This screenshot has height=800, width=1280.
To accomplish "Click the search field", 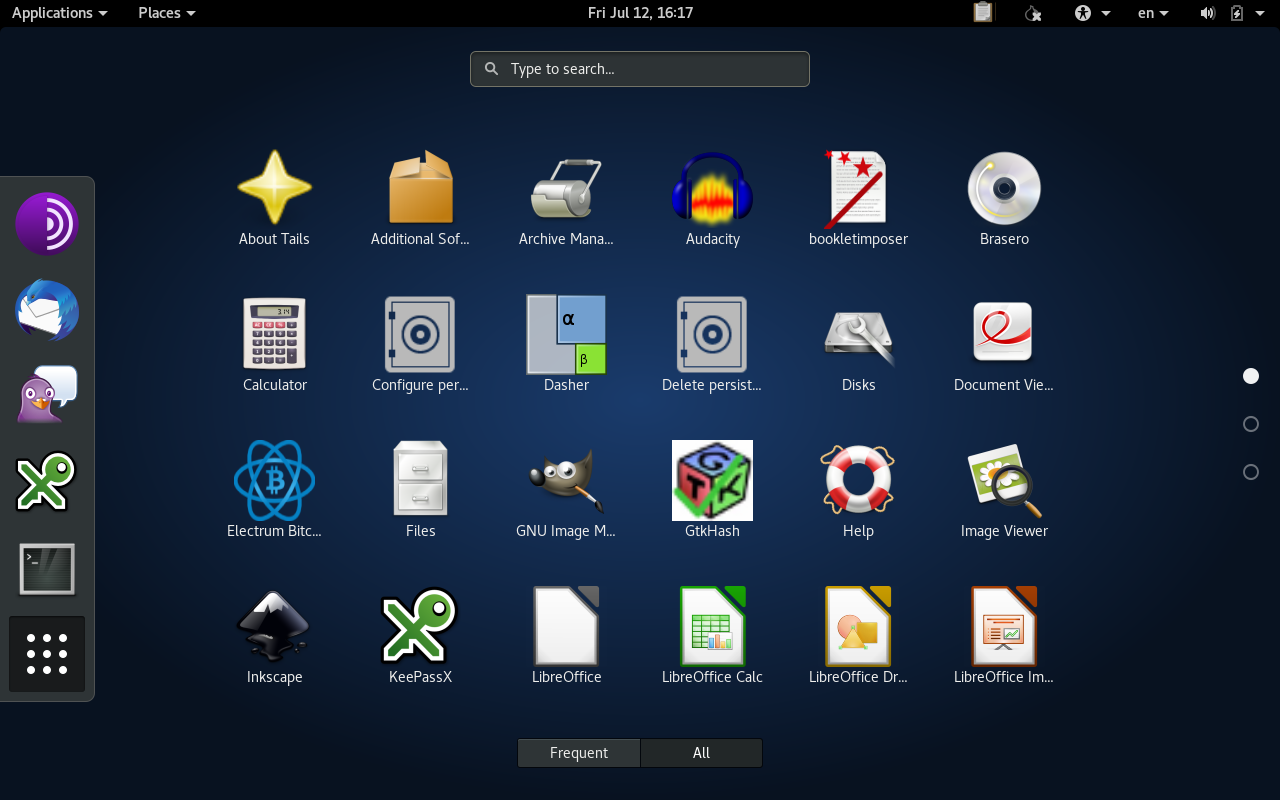I will pos(640,69).
